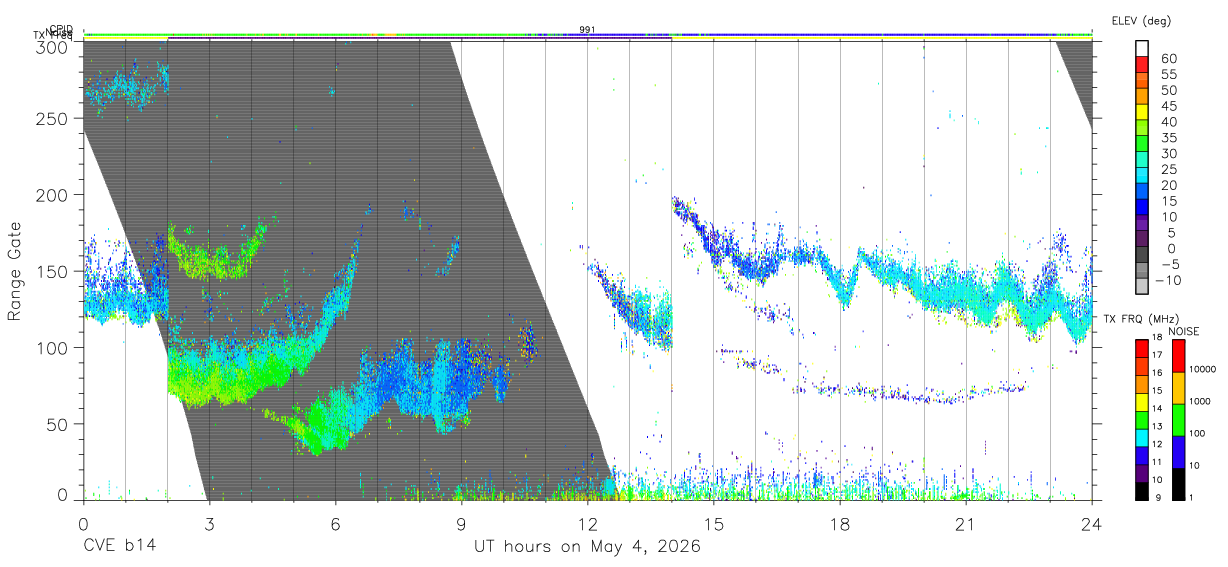
Task: Click the '12' hour label on x-axis
Action: tap(587, 524)
